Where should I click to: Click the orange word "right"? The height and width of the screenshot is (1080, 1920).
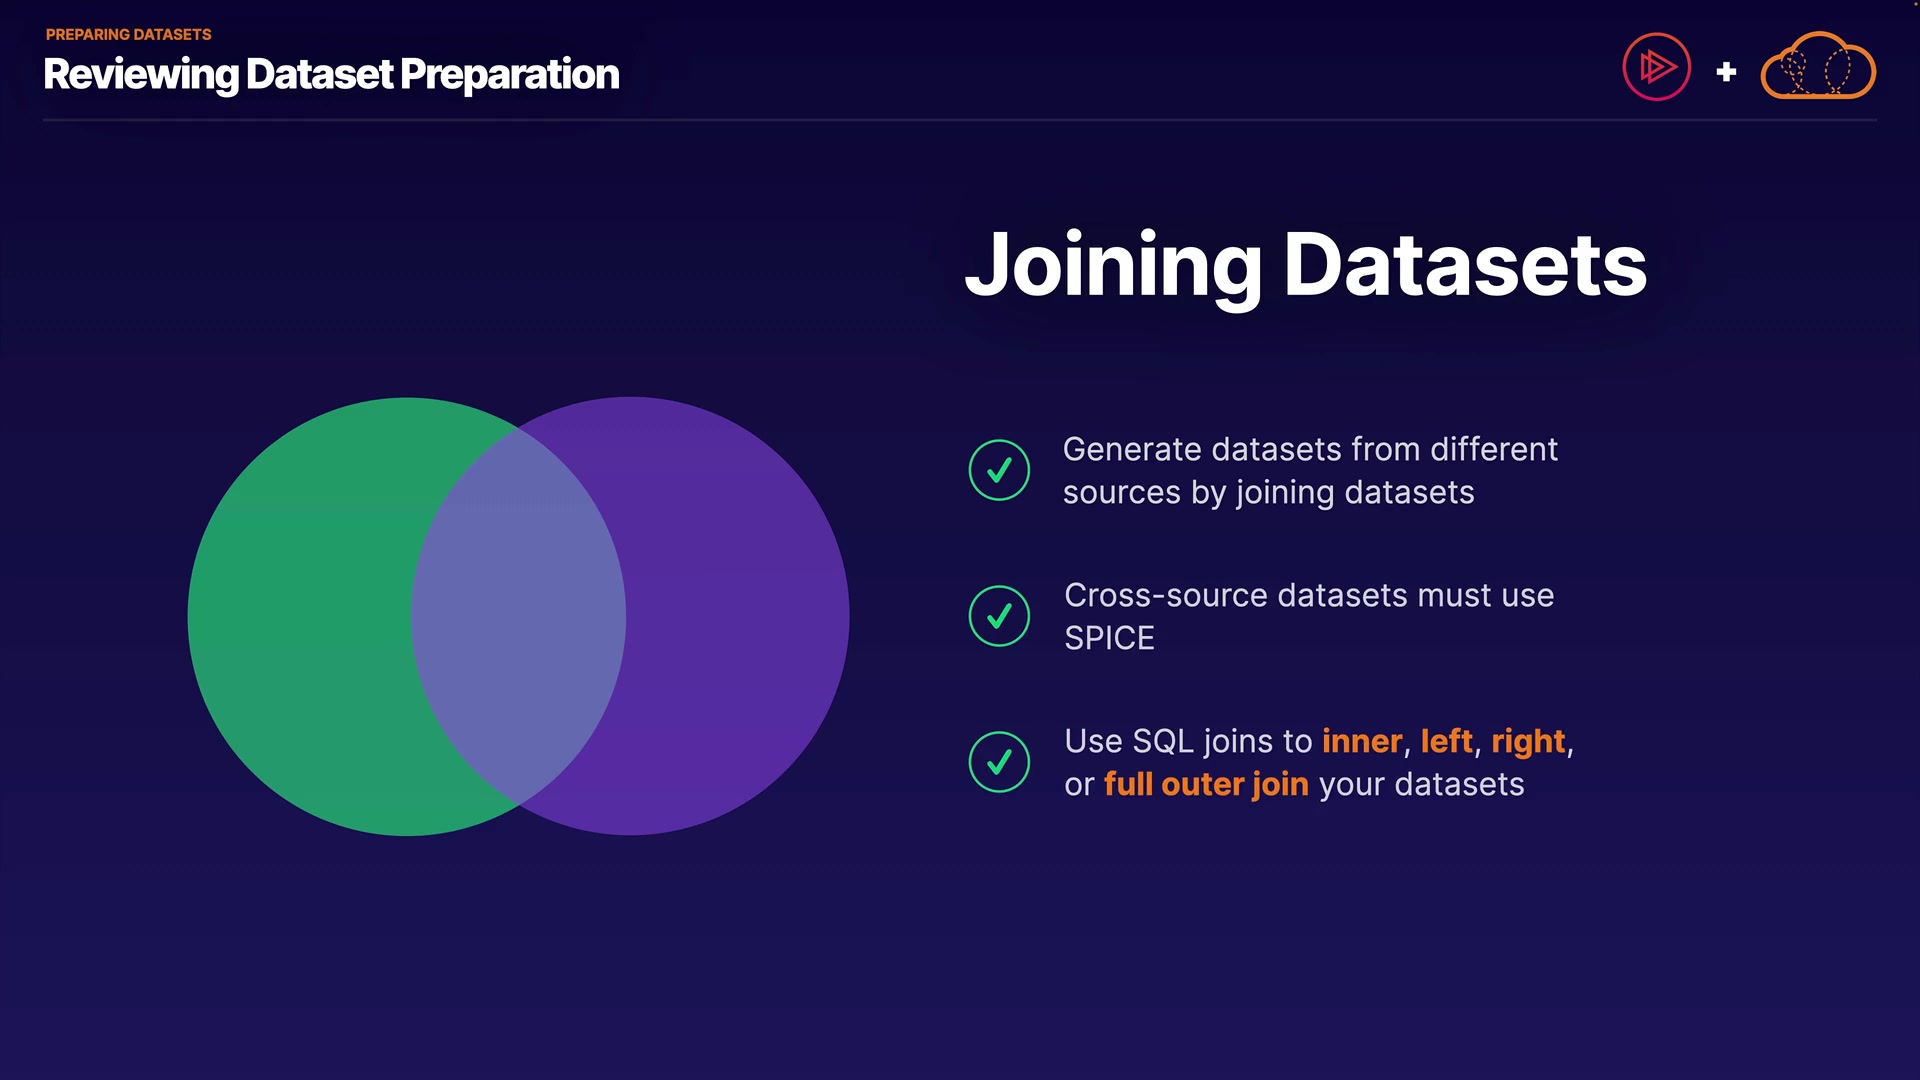pyautogui.click(x=1528, y=741)
